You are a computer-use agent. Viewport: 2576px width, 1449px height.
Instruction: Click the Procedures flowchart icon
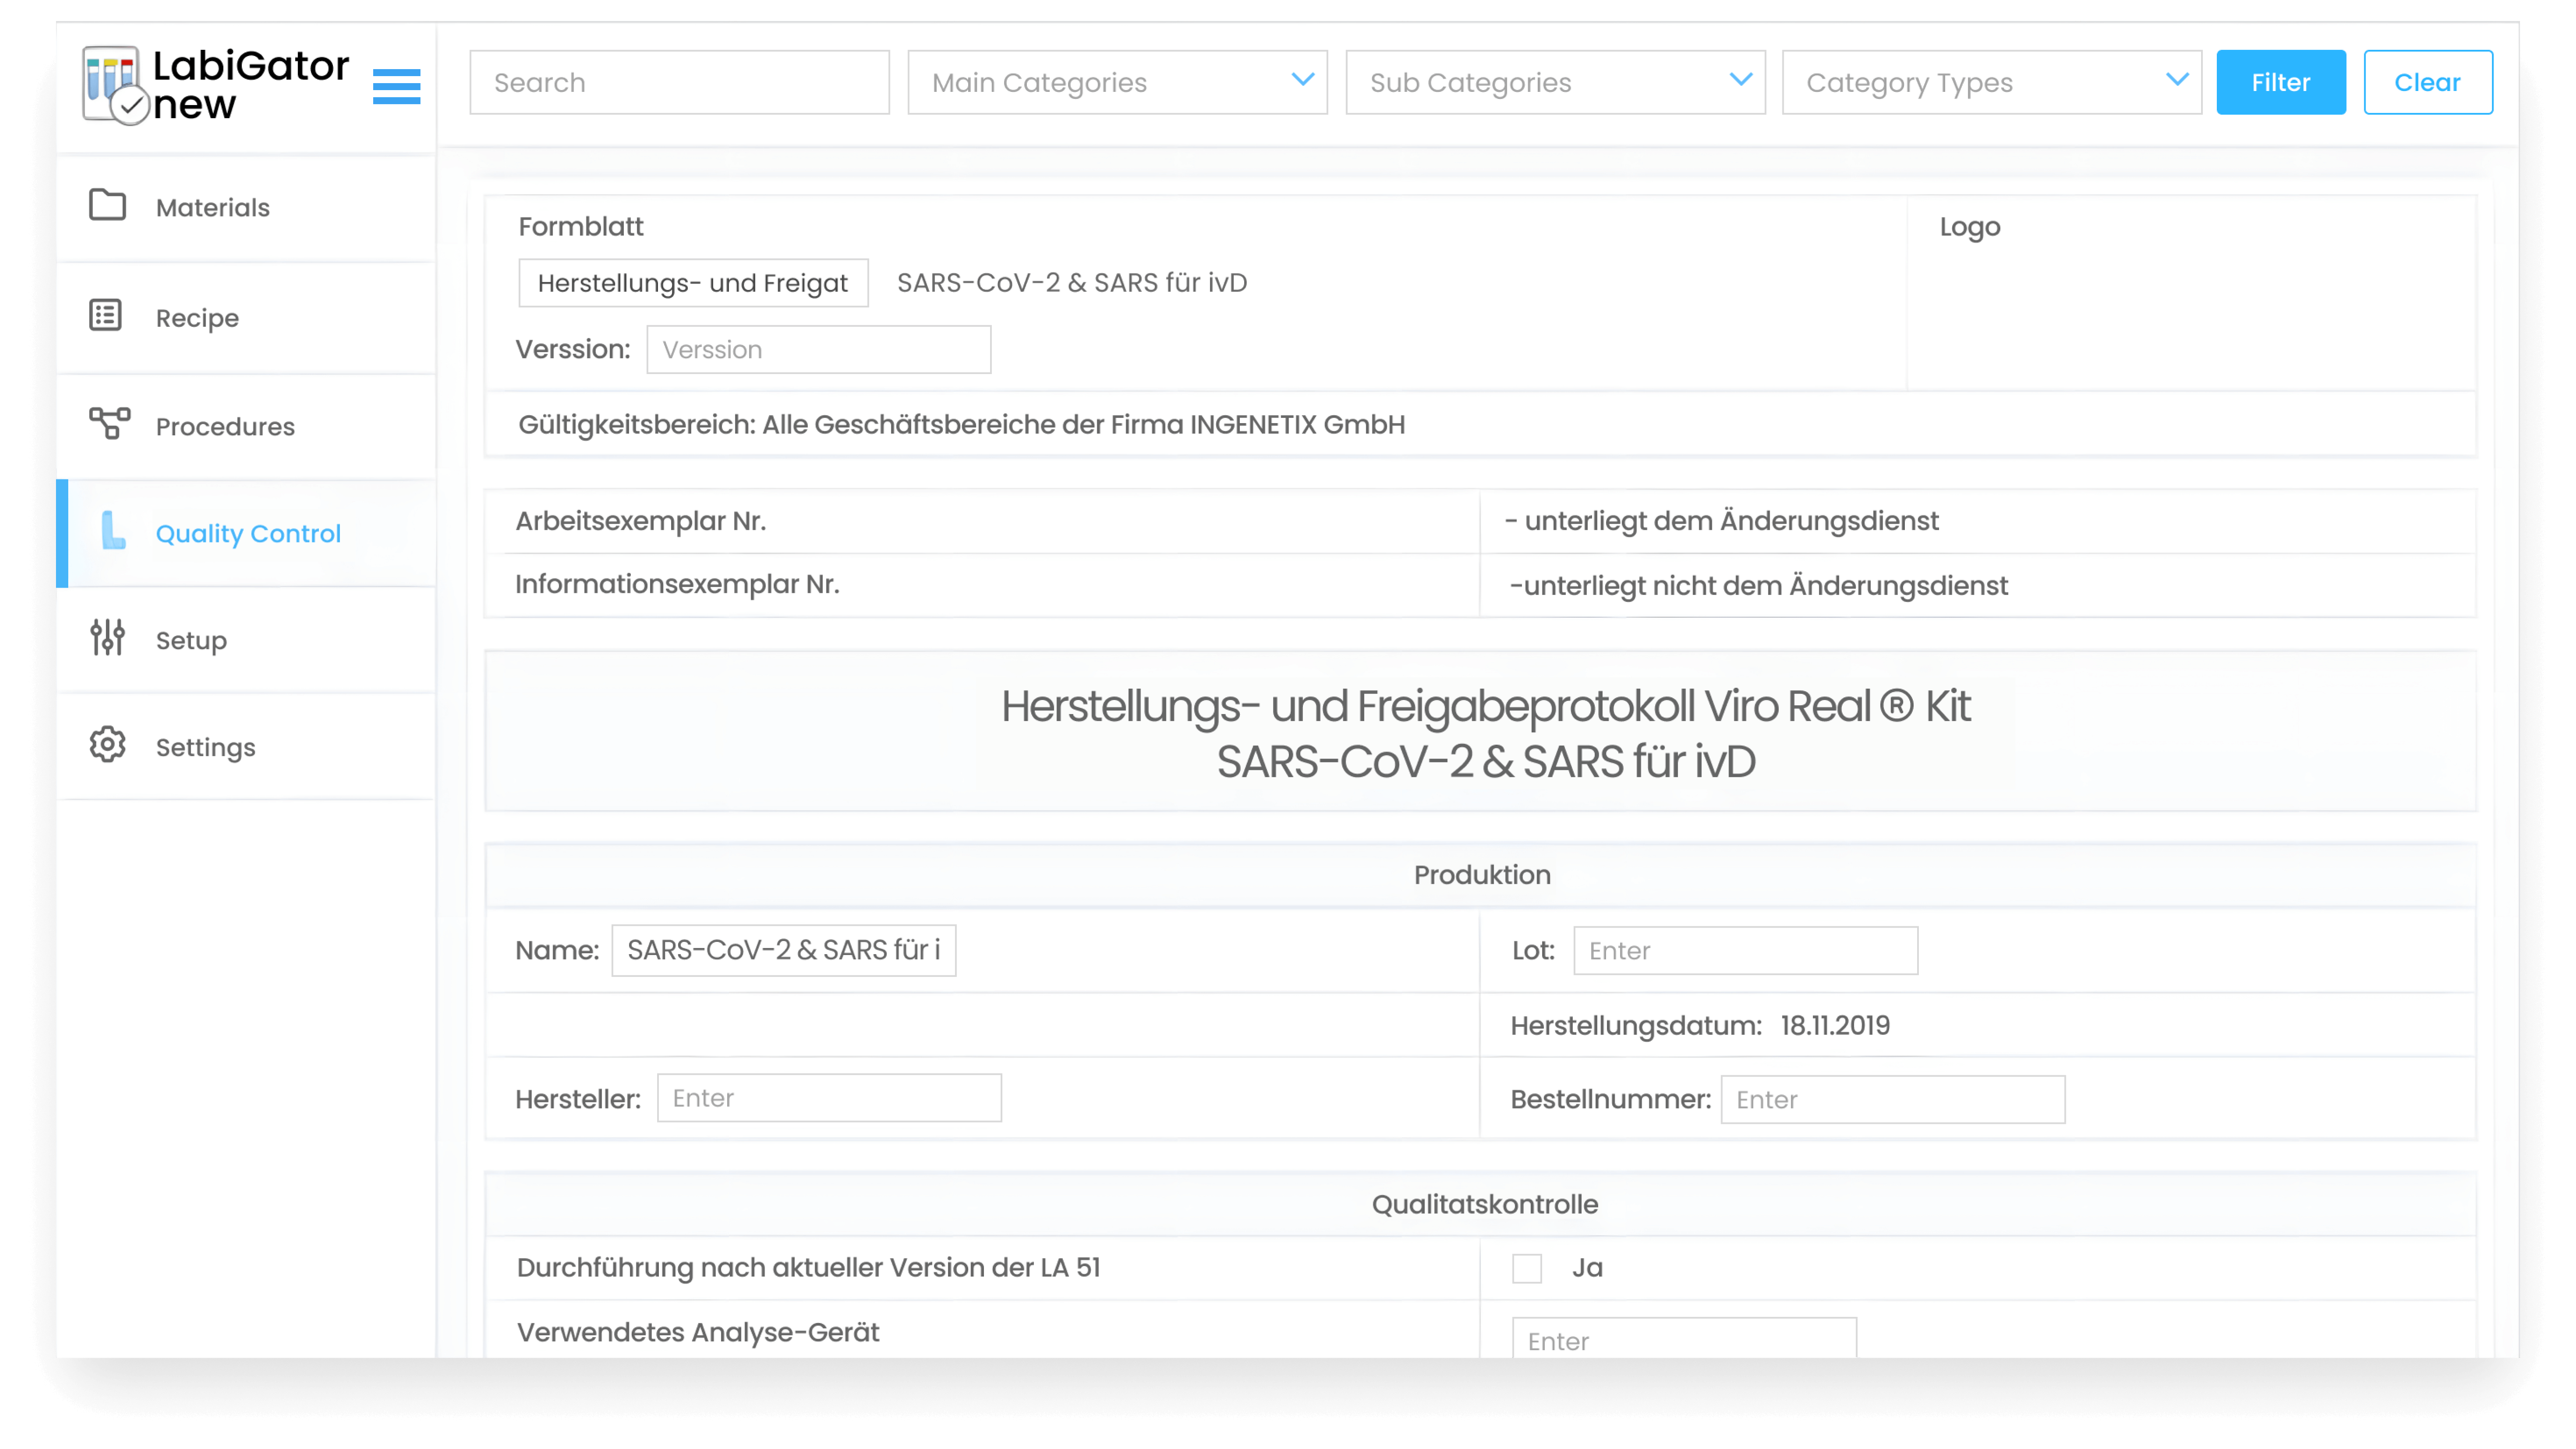[x=109, y=423]
